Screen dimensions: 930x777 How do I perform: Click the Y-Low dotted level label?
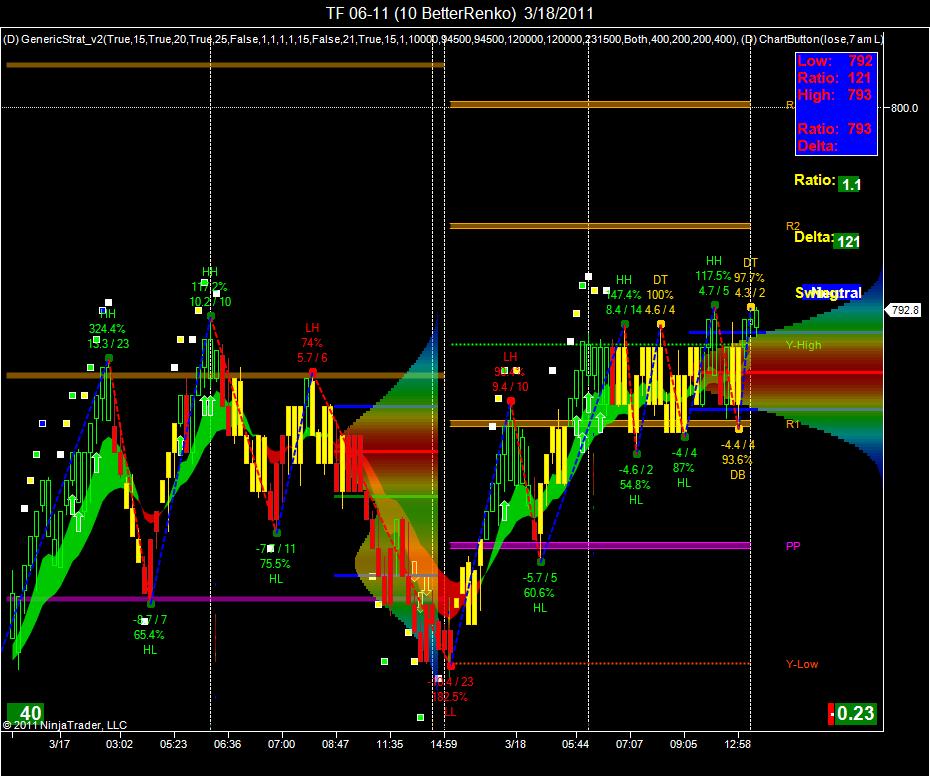click(802, 664)
